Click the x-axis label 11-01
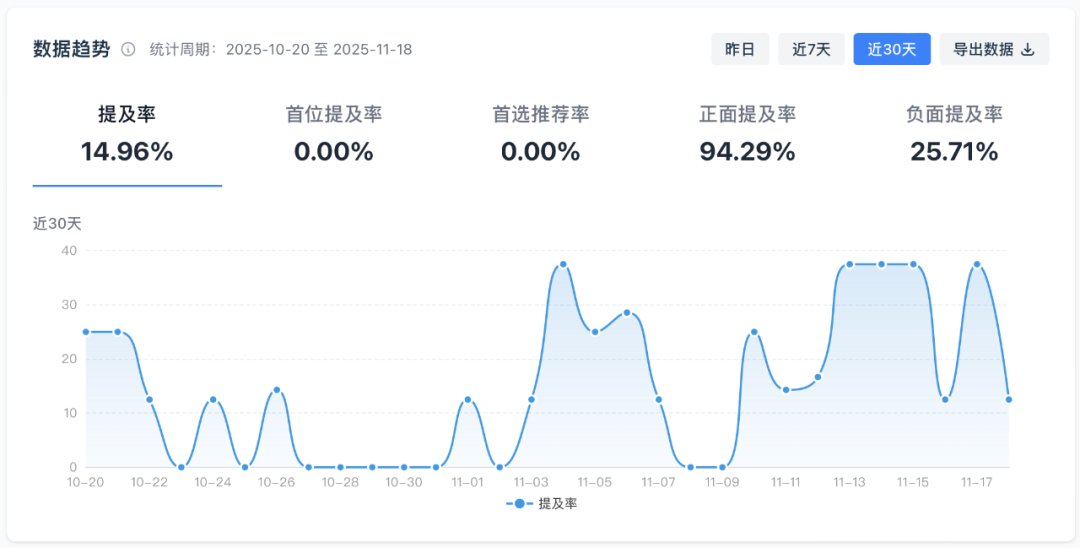Screen dimensions: 1080x548 (468, 483)
